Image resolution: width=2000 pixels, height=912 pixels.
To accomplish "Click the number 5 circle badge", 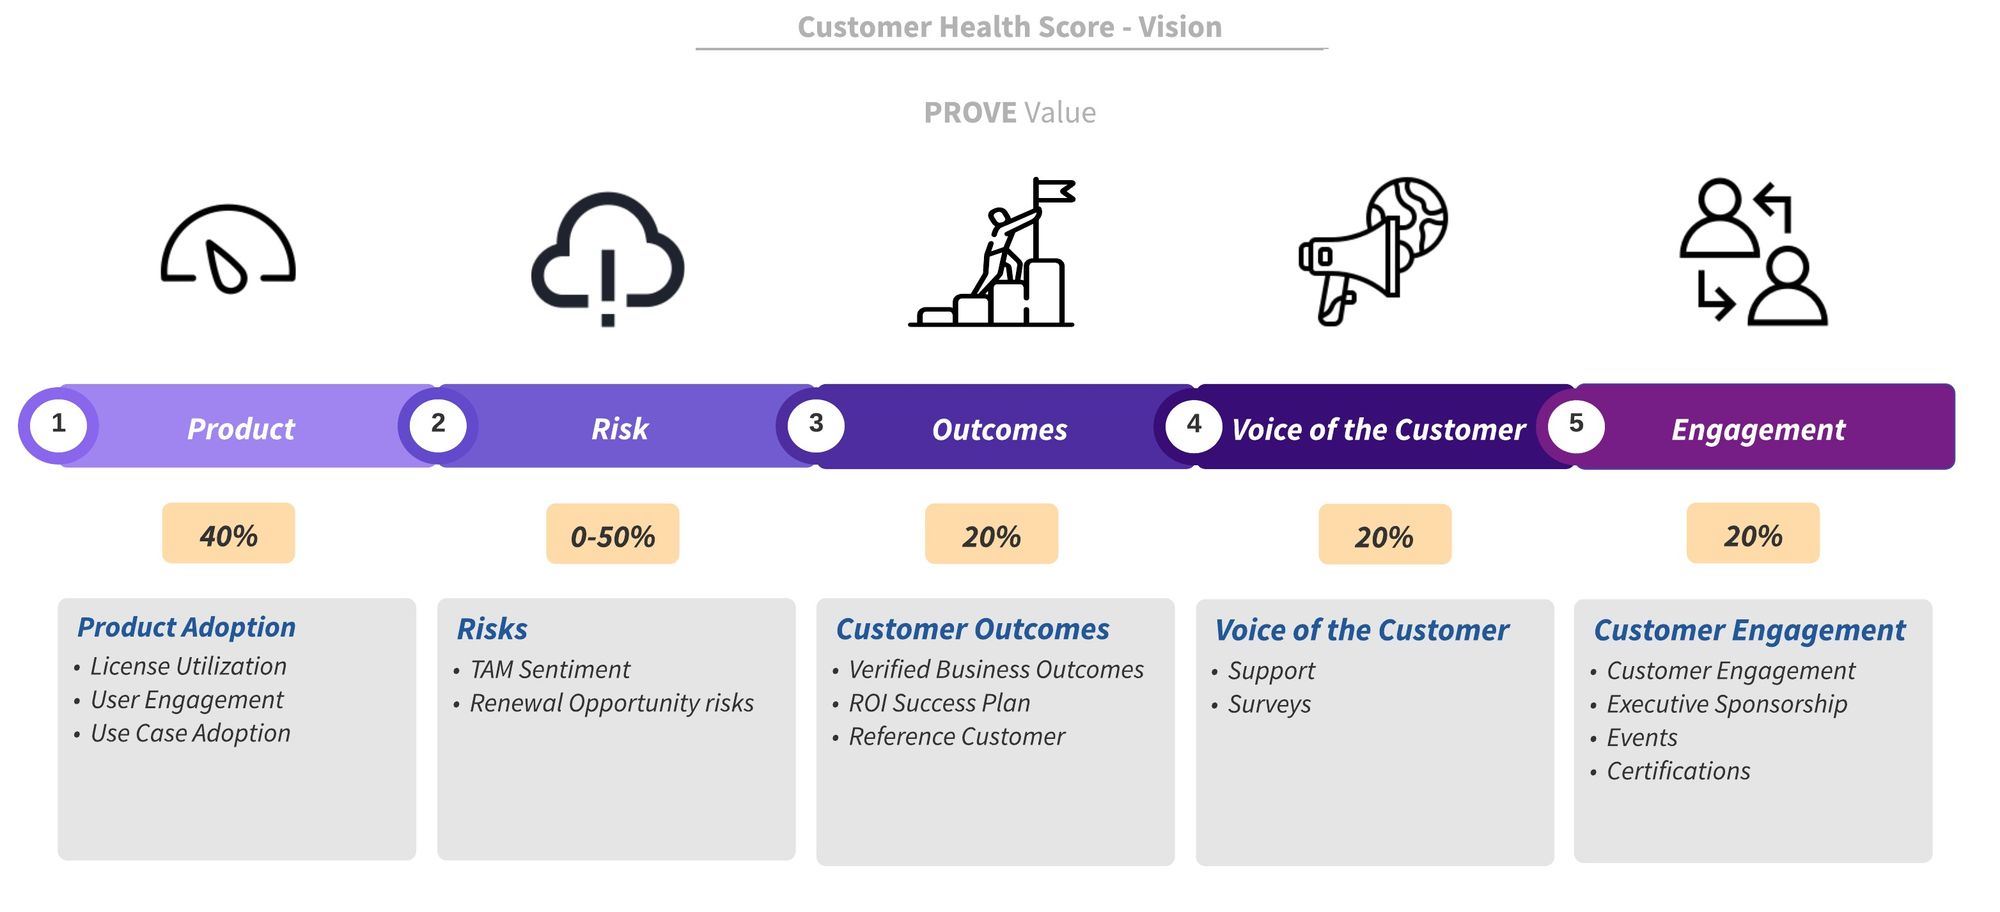I will tap(1576, 425).
